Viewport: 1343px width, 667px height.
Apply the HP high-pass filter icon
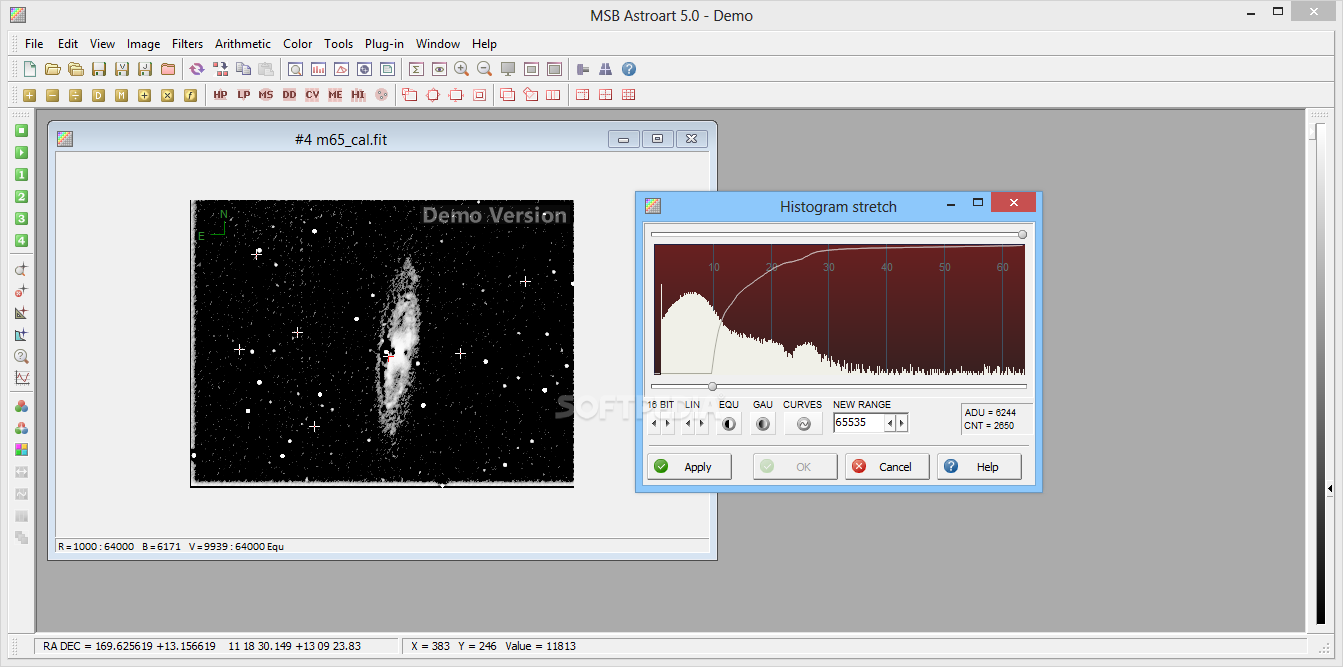221,95
